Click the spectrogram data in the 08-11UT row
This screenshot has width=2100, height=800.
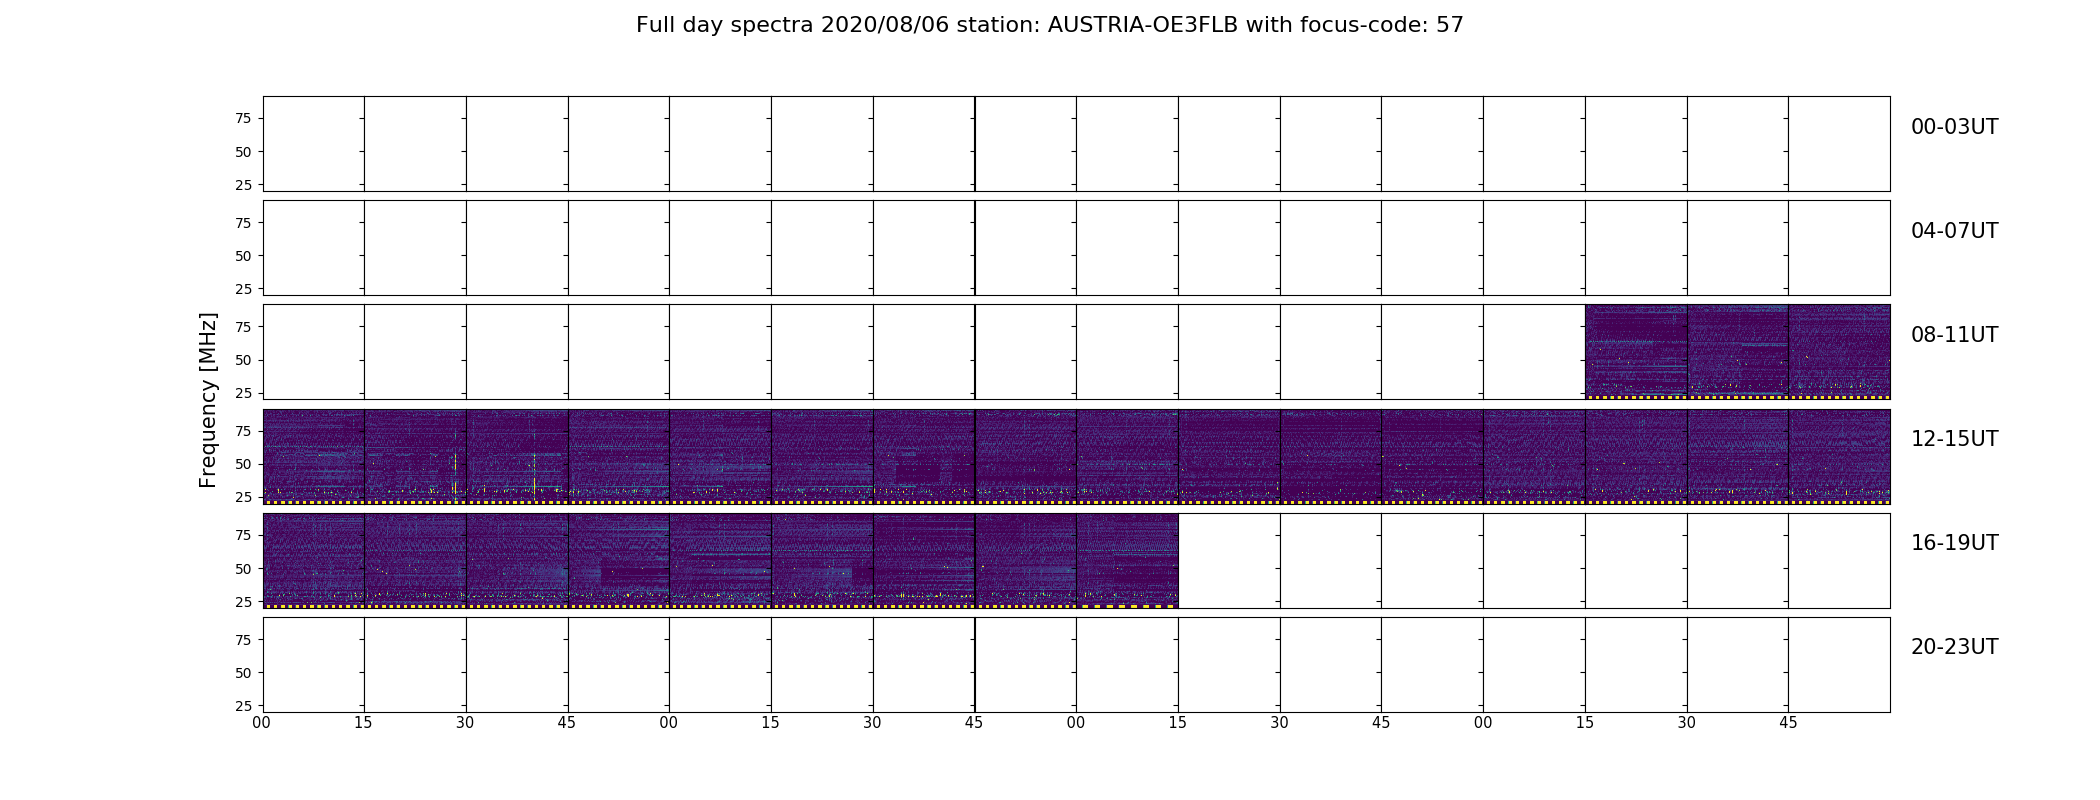point(1737,352)
